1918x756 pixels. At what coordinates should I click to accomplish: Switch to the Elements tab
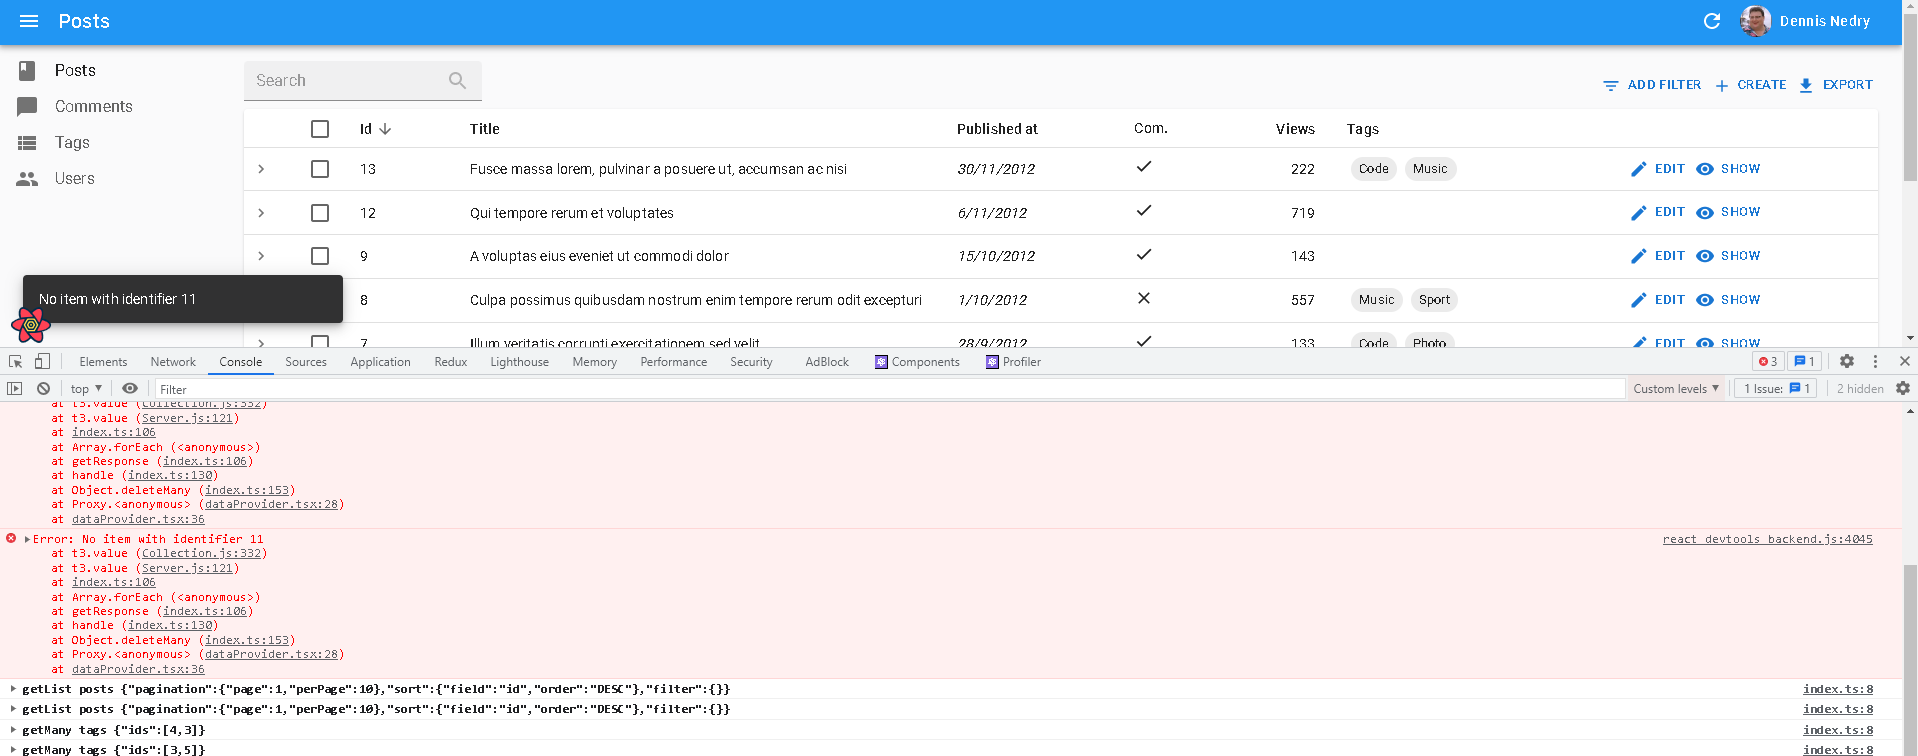[x=103, y=362]
